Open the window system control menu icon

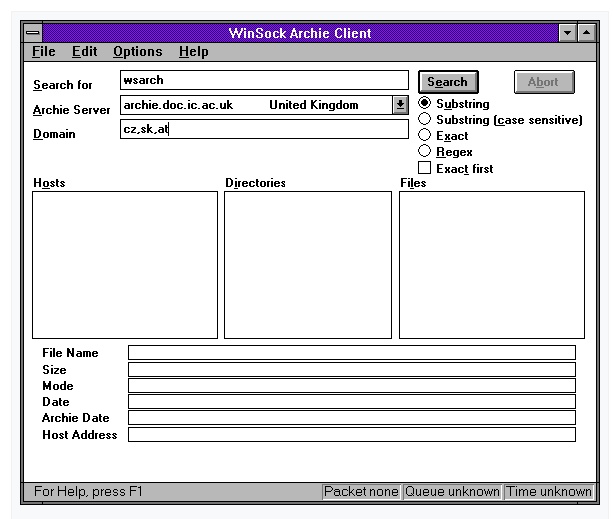[33, 33]
